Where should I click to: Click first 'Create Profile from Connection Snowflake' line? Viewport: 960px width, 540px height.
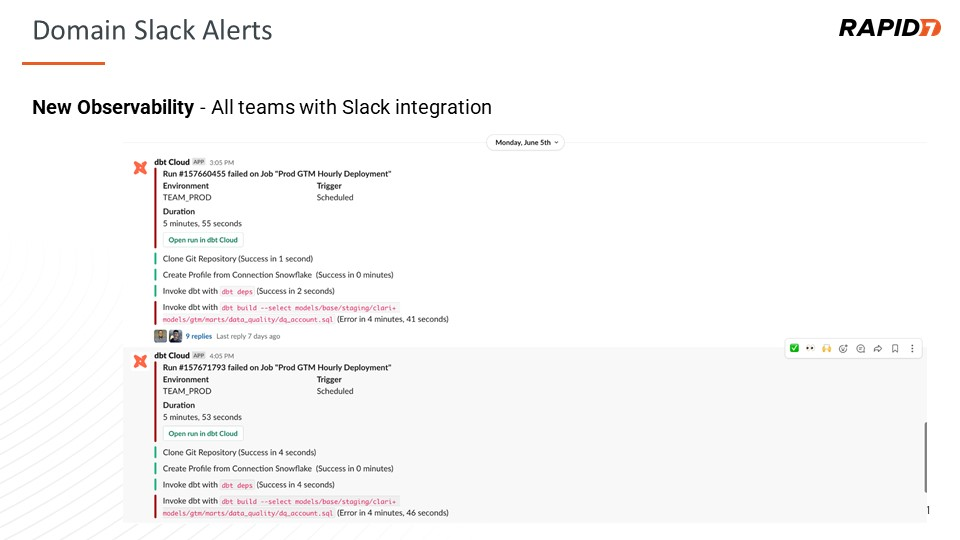[x=278, y=275]
